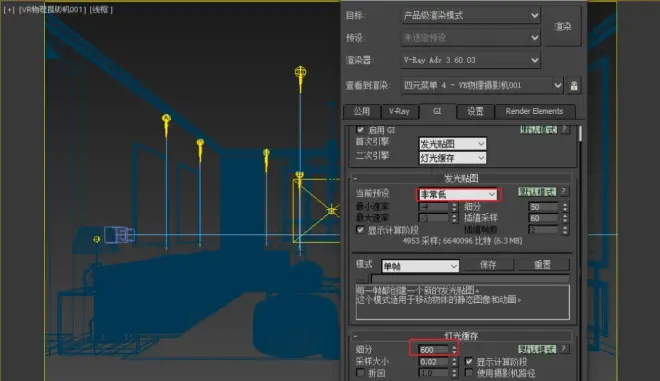
Task: Click the help question mark in GI rollout
Action: click(x=564, y=130)
